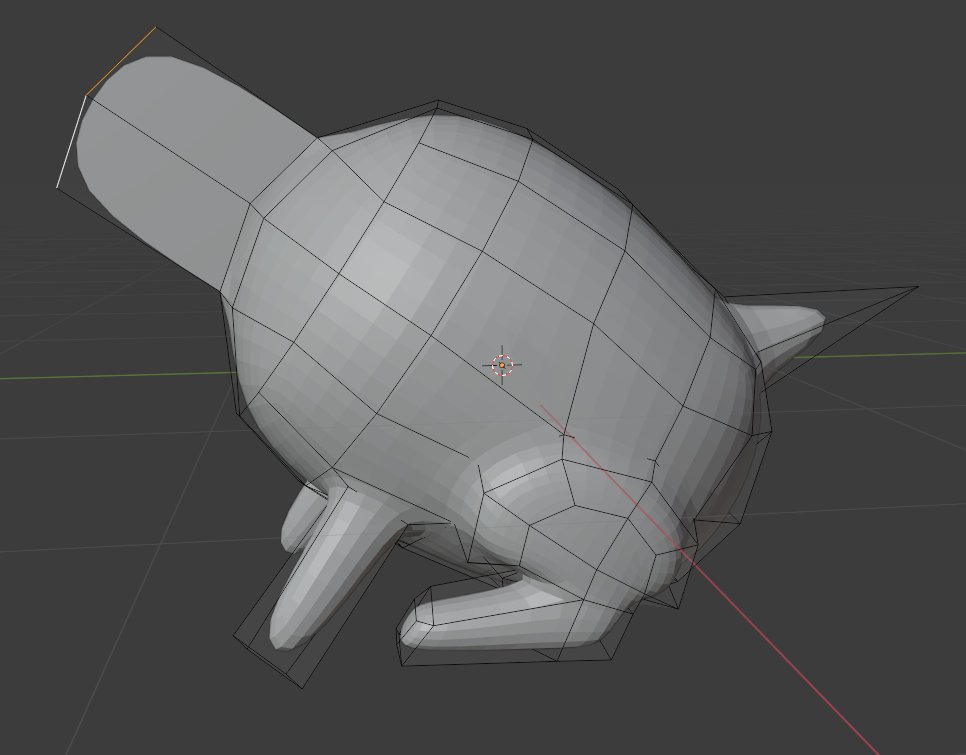Click the 3D cursor on the model body
Image resolution: width=966 pixels, height=755 pixels.
[501, 365]
